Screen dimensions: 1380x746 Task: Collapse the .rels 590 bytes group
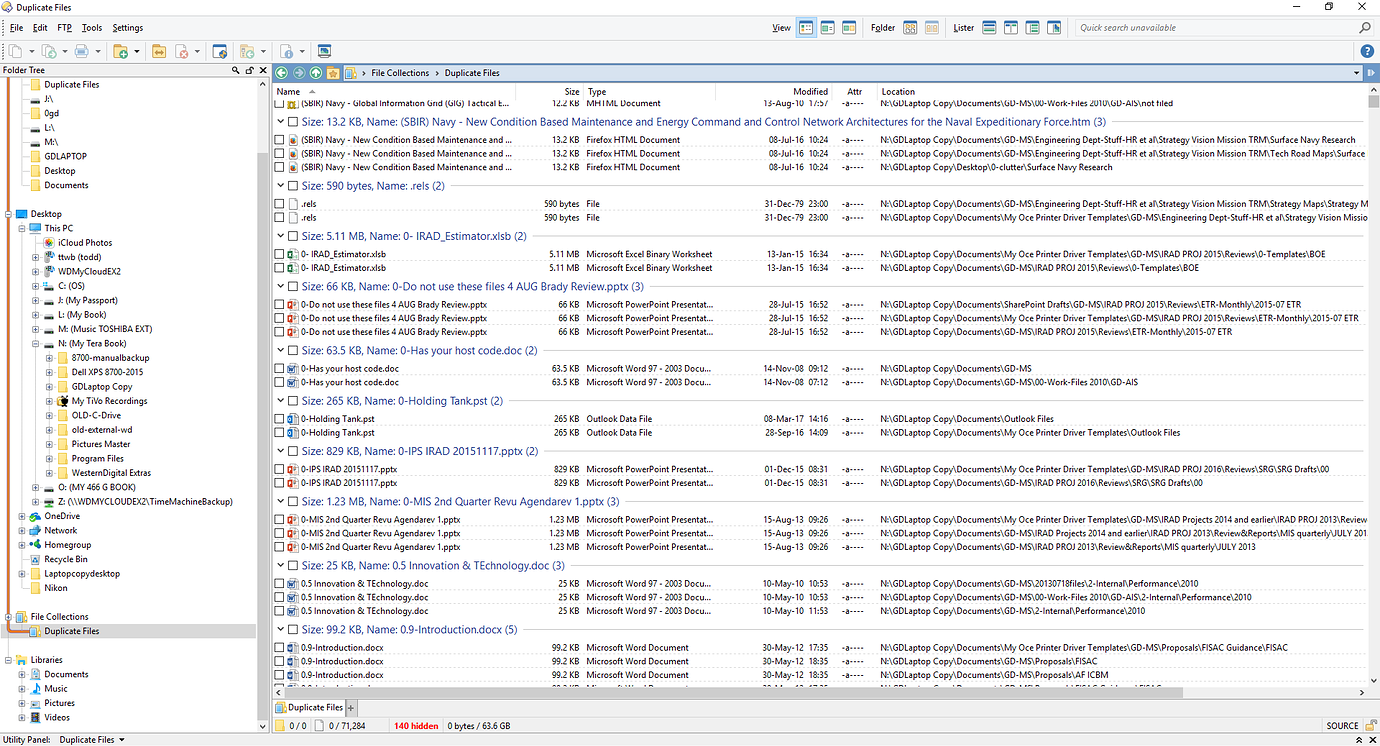coord(281,186)
